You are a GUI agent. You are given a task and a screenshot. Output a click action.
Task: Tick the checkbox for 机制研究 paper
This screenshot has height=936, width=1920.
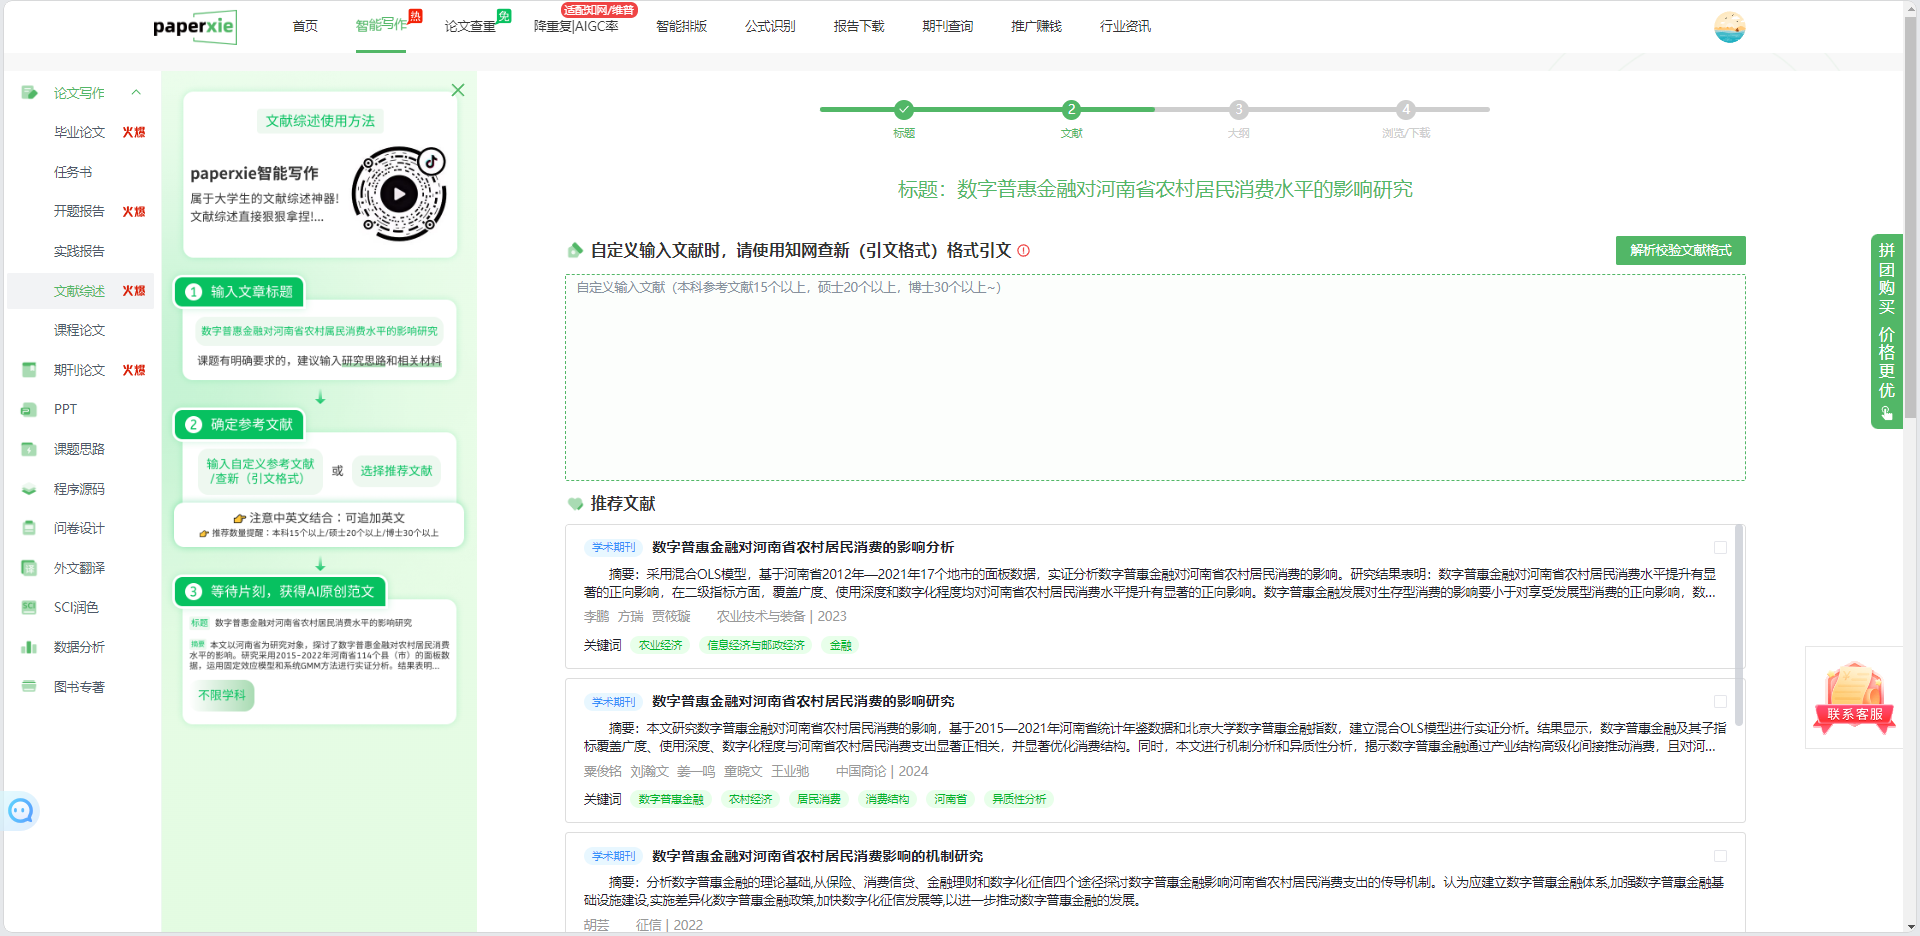point(1720,856)
